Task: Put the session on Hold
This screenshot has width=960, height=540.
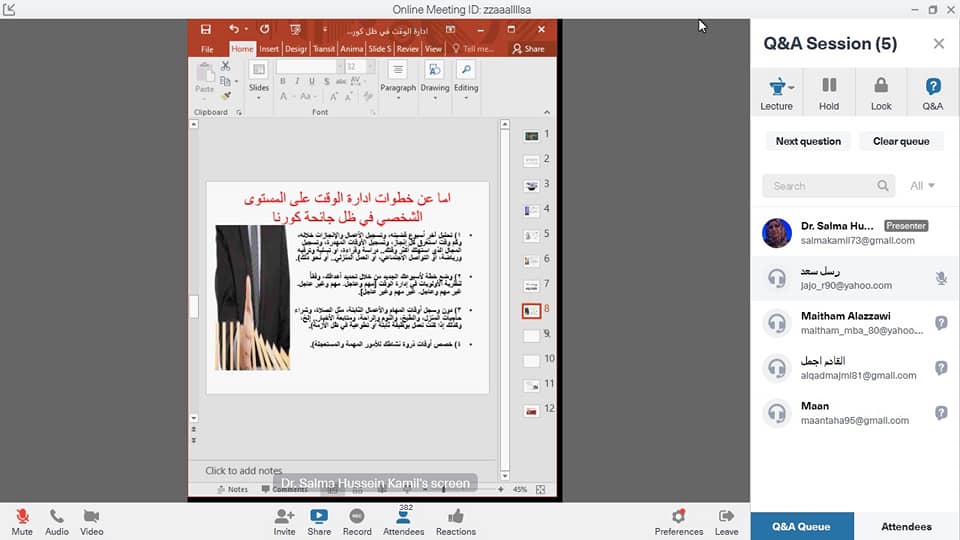Action: pyautogui.click(x=829, y=92)
